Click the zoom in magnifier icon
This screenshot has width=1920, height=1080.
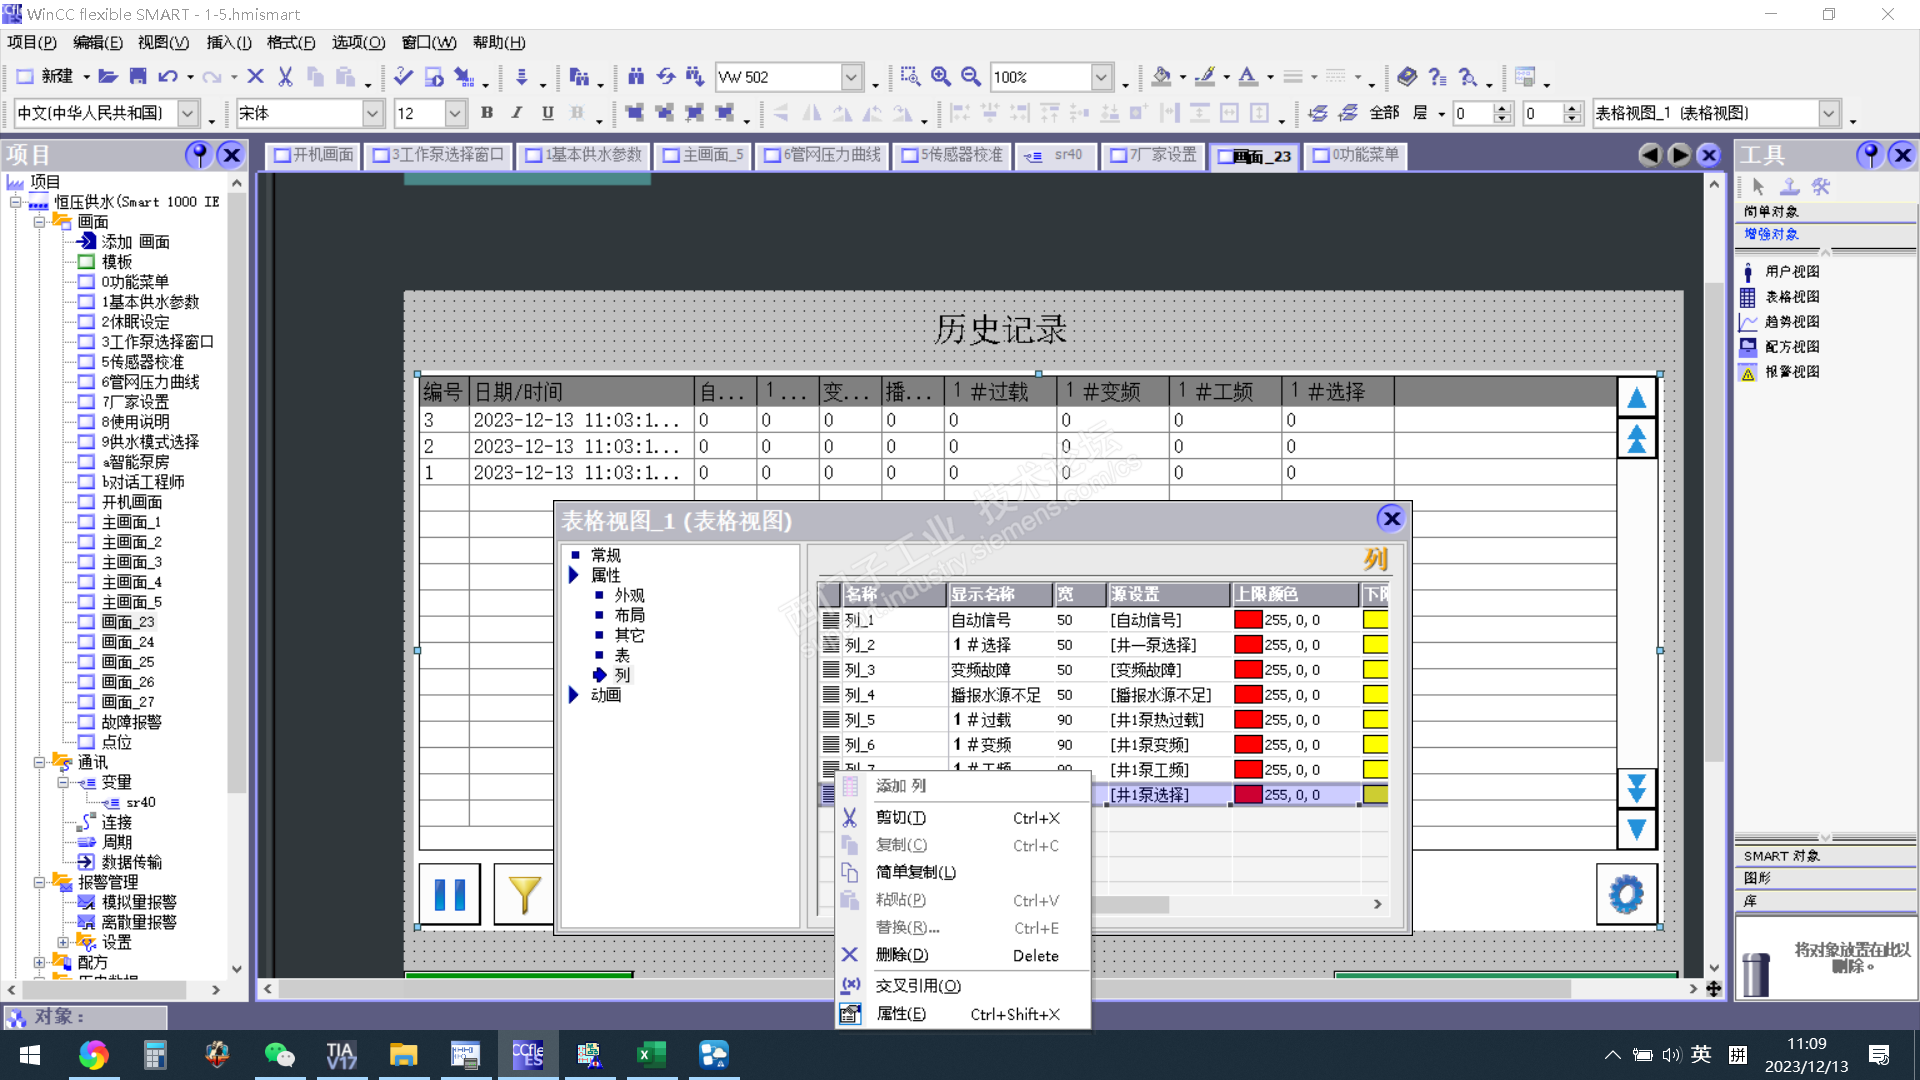click(940, 77)
